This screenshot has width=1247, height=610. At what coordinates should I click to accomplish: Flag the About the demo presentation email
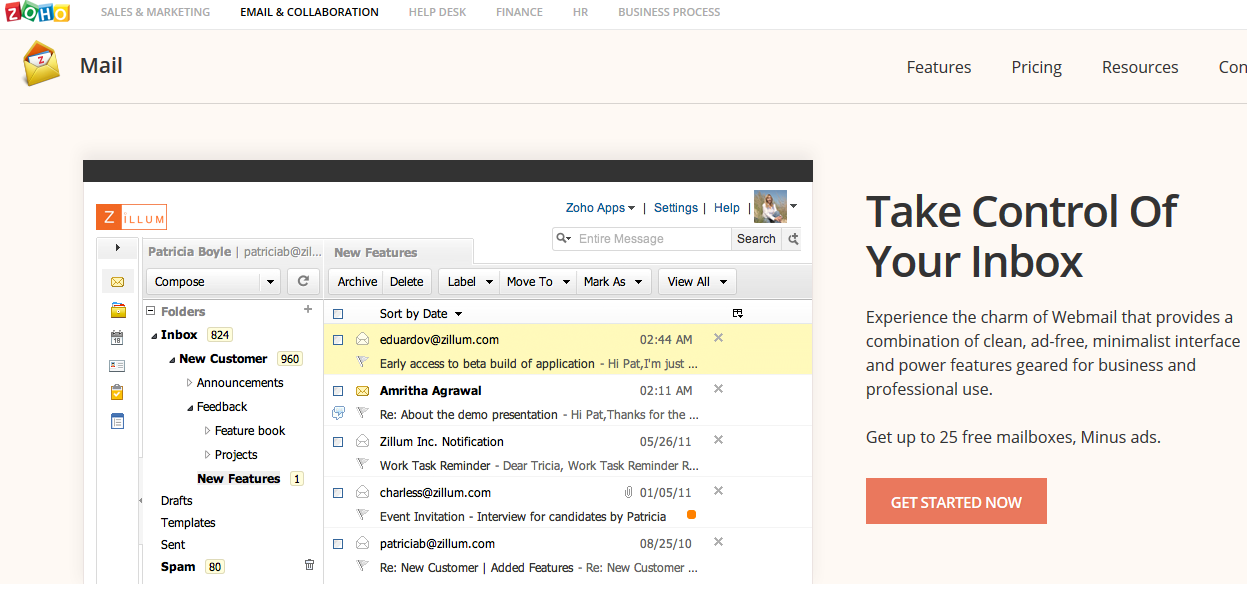coord(362,413)
